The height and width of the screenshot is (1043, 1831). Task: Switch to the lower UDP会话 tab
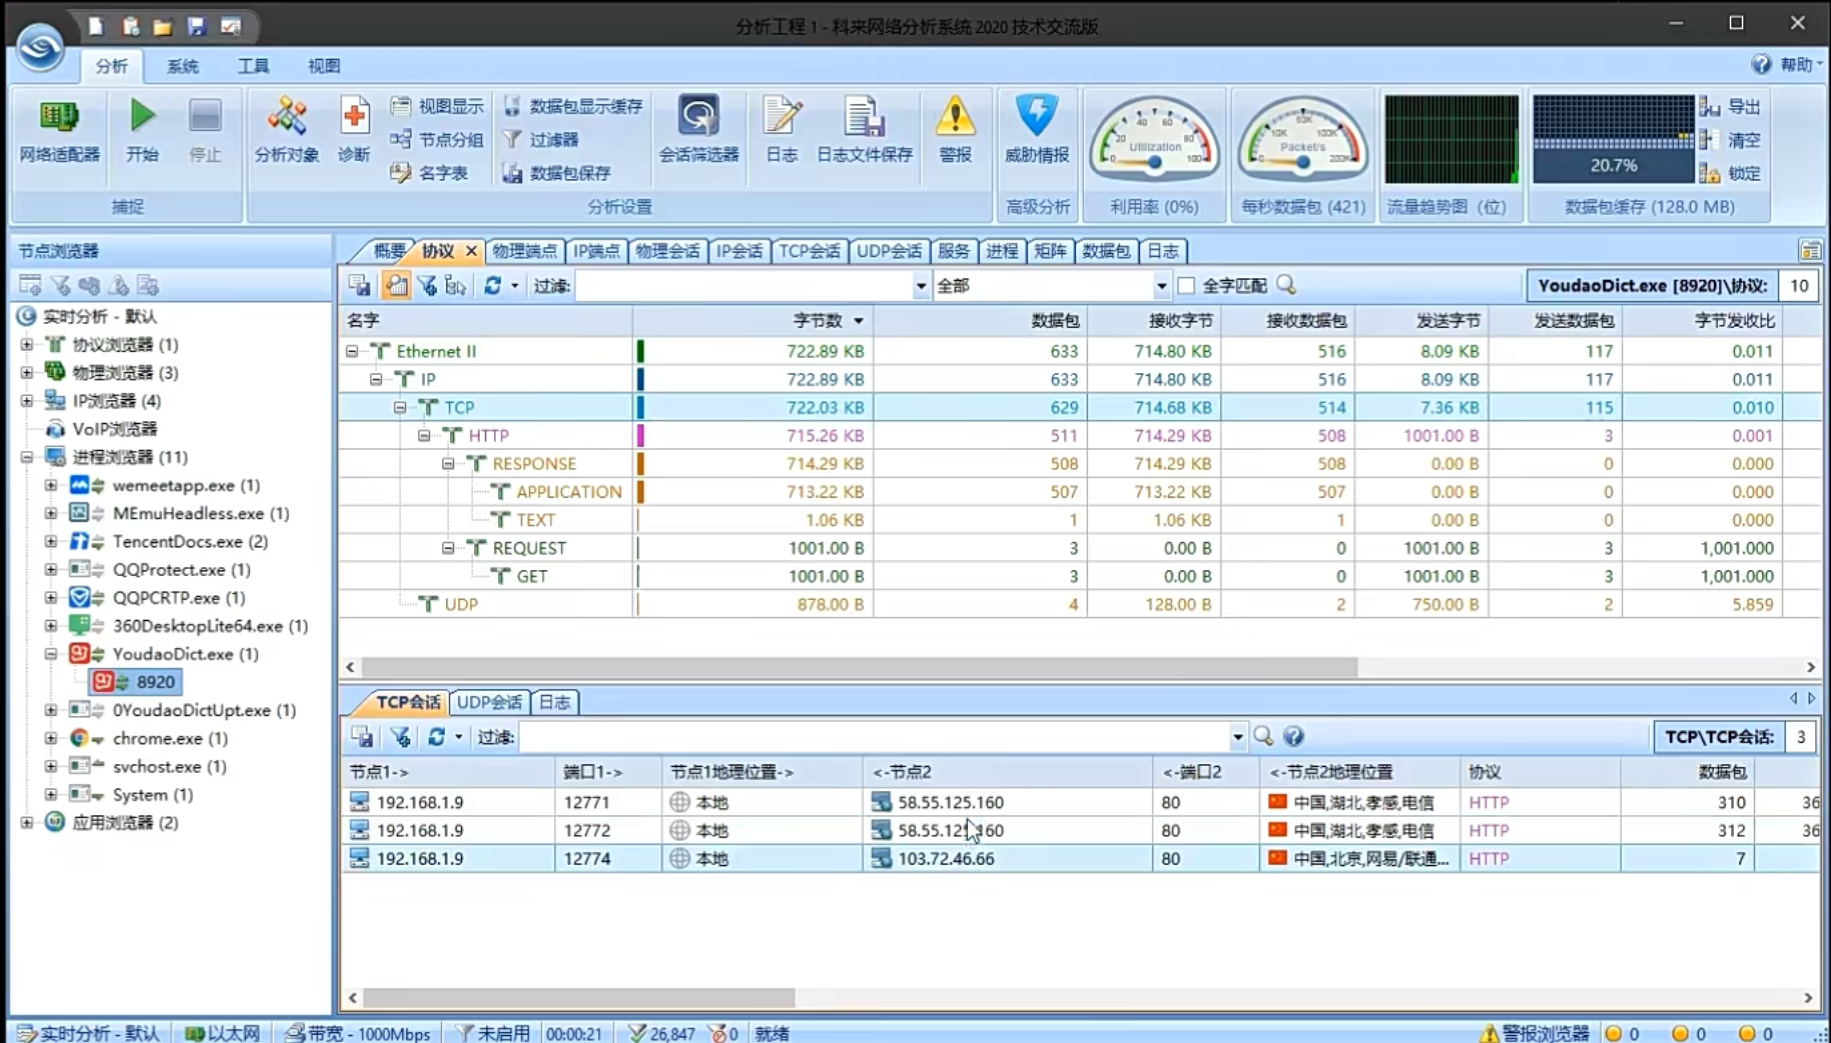489,702
